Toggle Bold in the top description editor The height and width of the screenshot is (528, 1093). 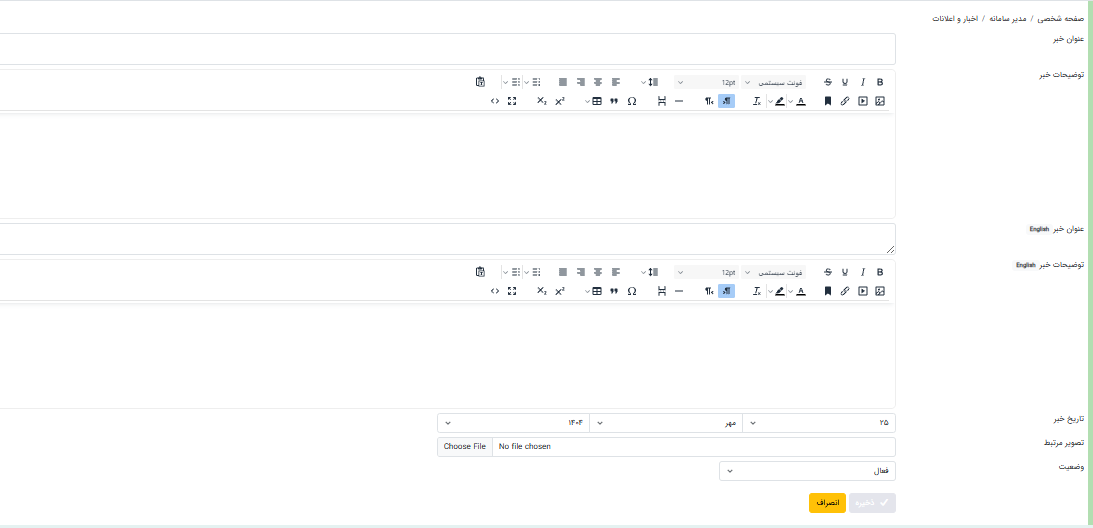click(880, 82)
